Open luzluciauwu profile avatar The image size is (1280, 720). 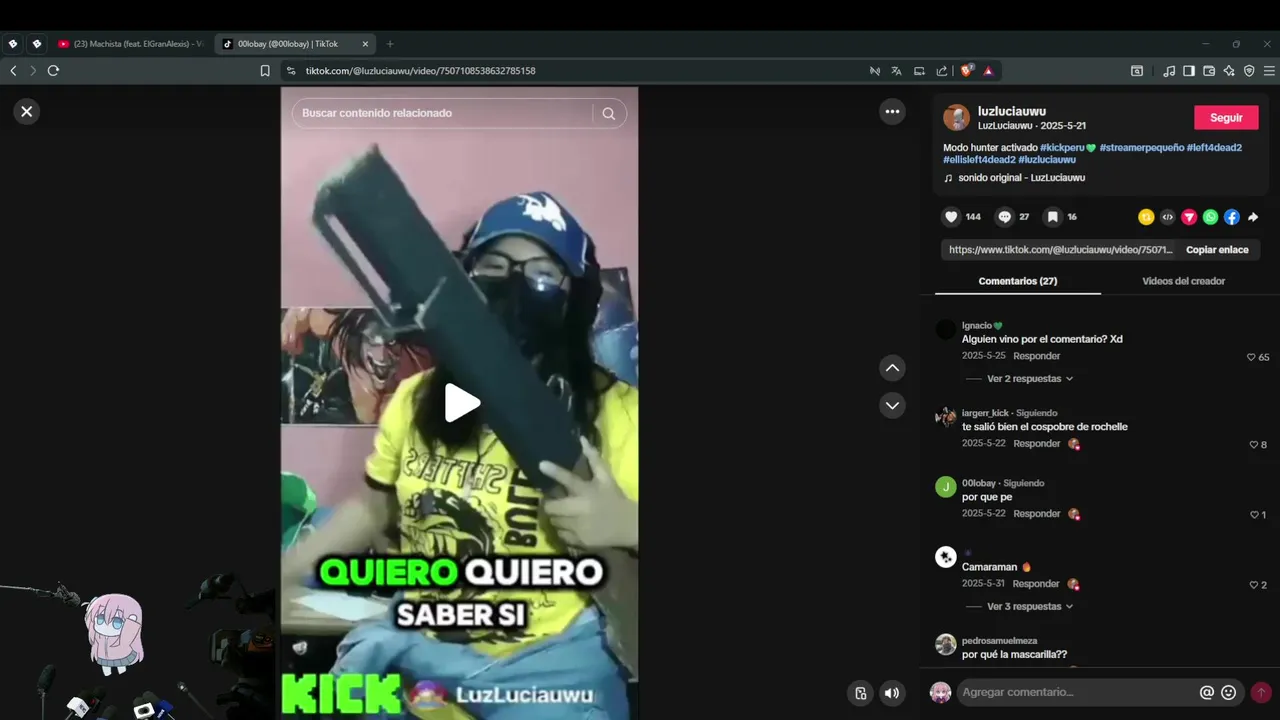click(x=956, y=118)
